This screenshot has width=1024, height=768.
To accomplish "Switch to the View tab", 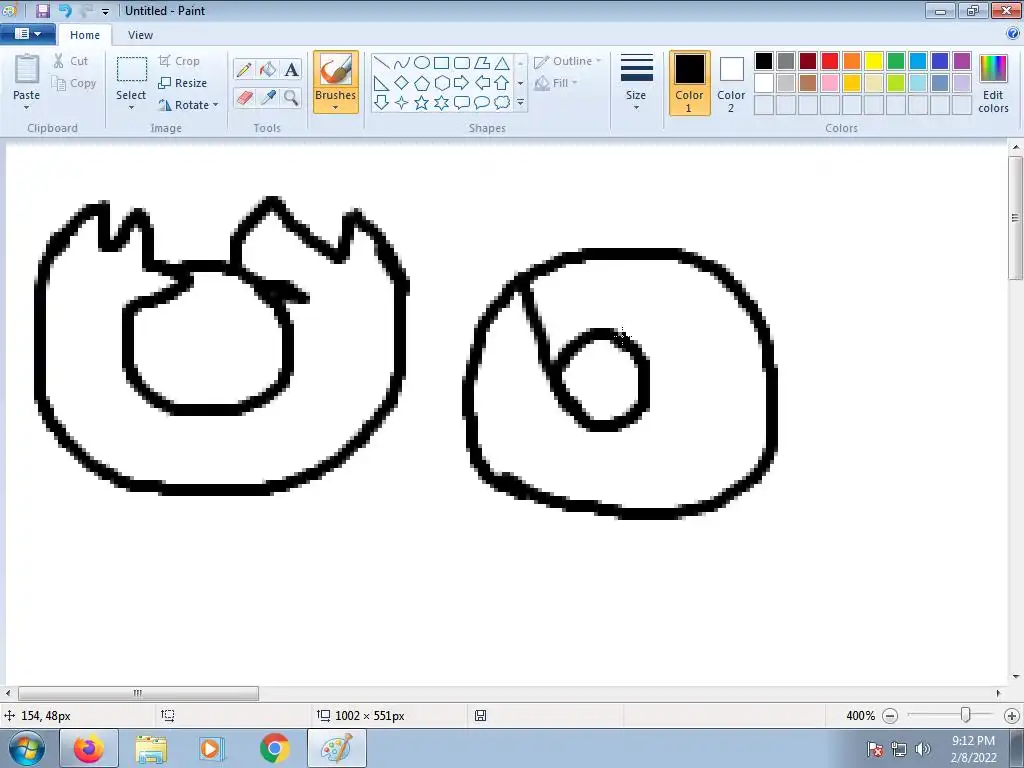I will 140,35.
